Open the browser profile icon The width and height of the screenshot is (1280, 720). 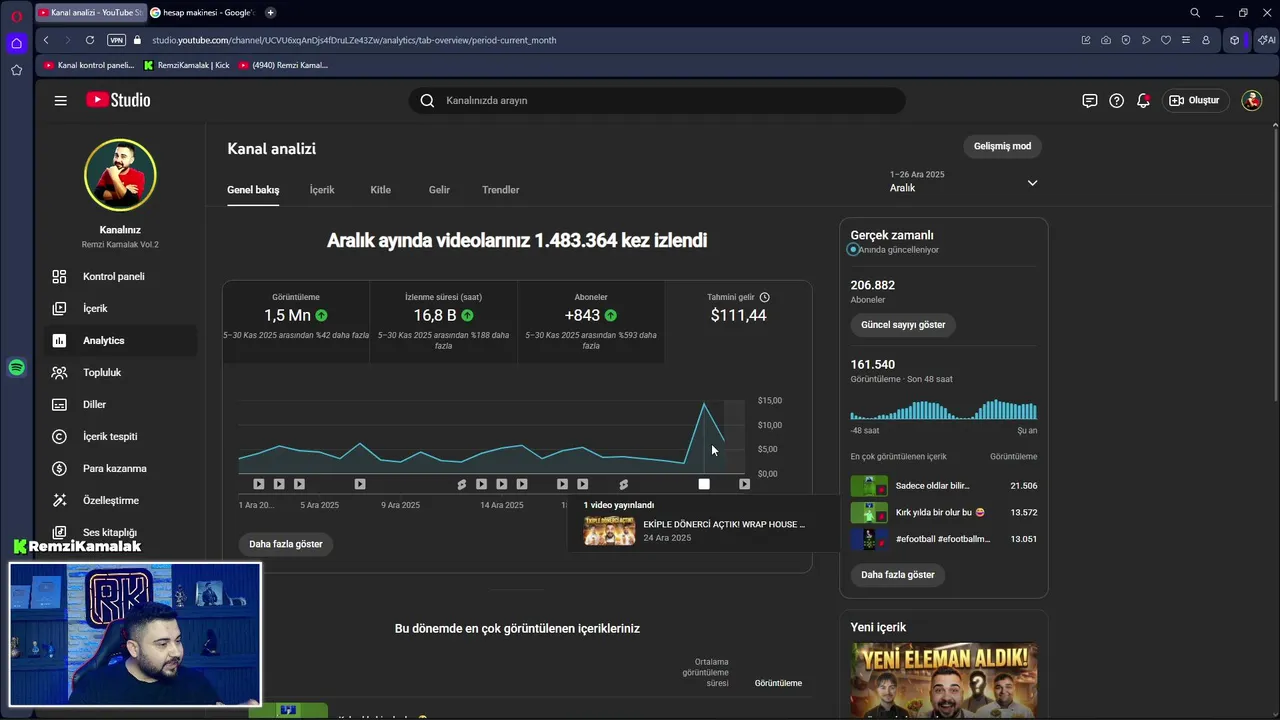point(1206,40)
